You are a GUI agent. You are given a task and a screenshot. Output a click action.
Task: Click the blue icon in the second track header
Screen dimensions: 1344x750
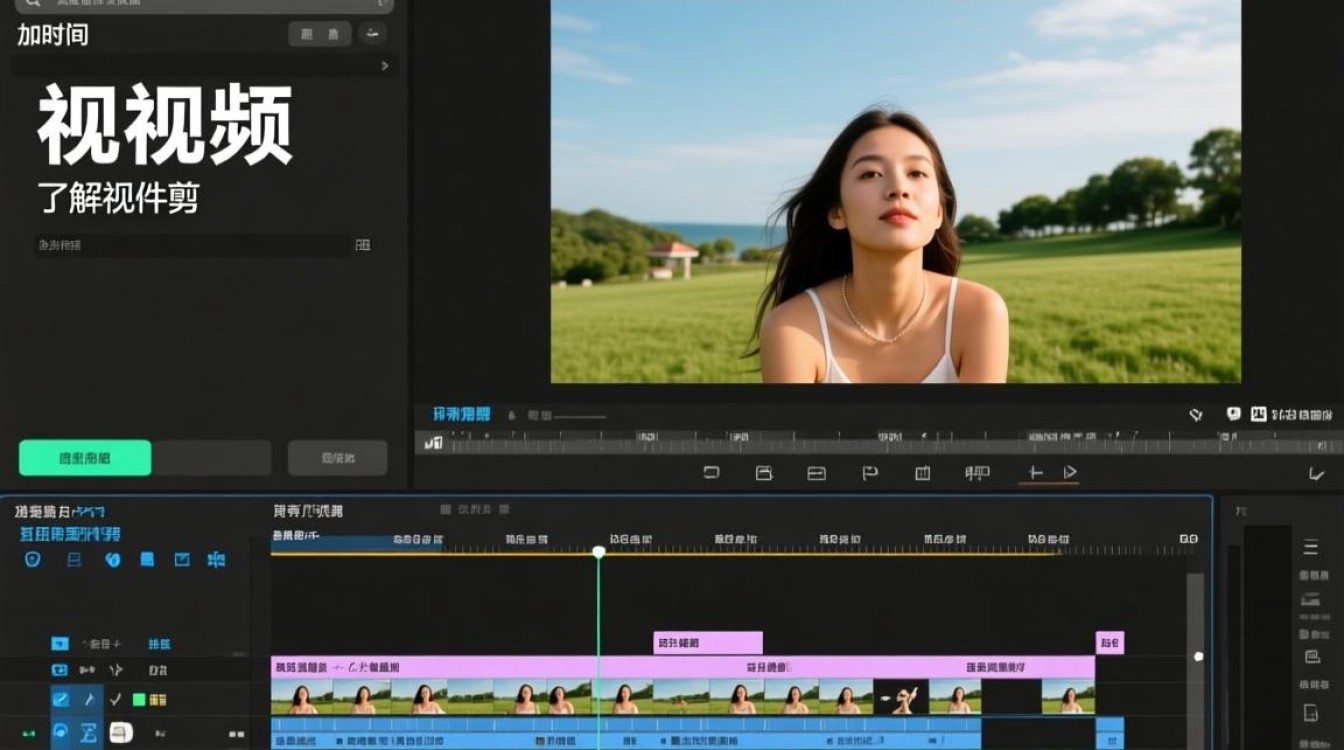60,670
